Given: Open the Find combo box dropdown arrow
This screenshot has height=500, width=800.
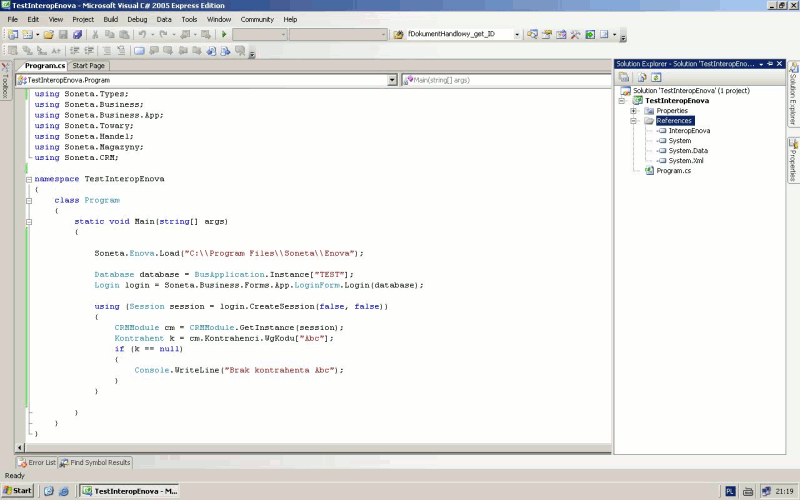Looking at the screenshot, I should [x=517, y=34].
